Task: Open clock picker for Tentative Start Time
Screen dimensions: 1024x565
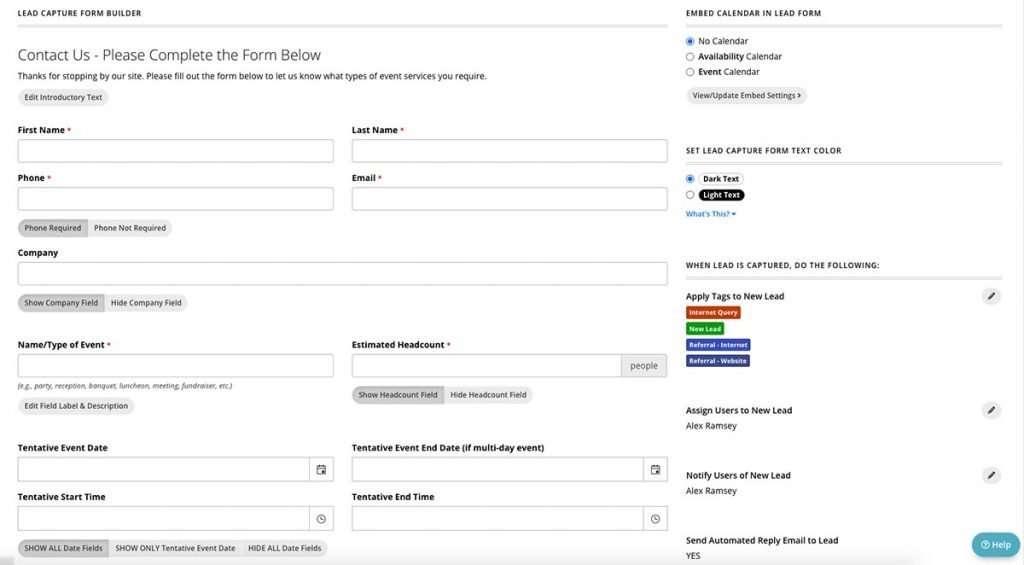Action: (x=321, y=519)
